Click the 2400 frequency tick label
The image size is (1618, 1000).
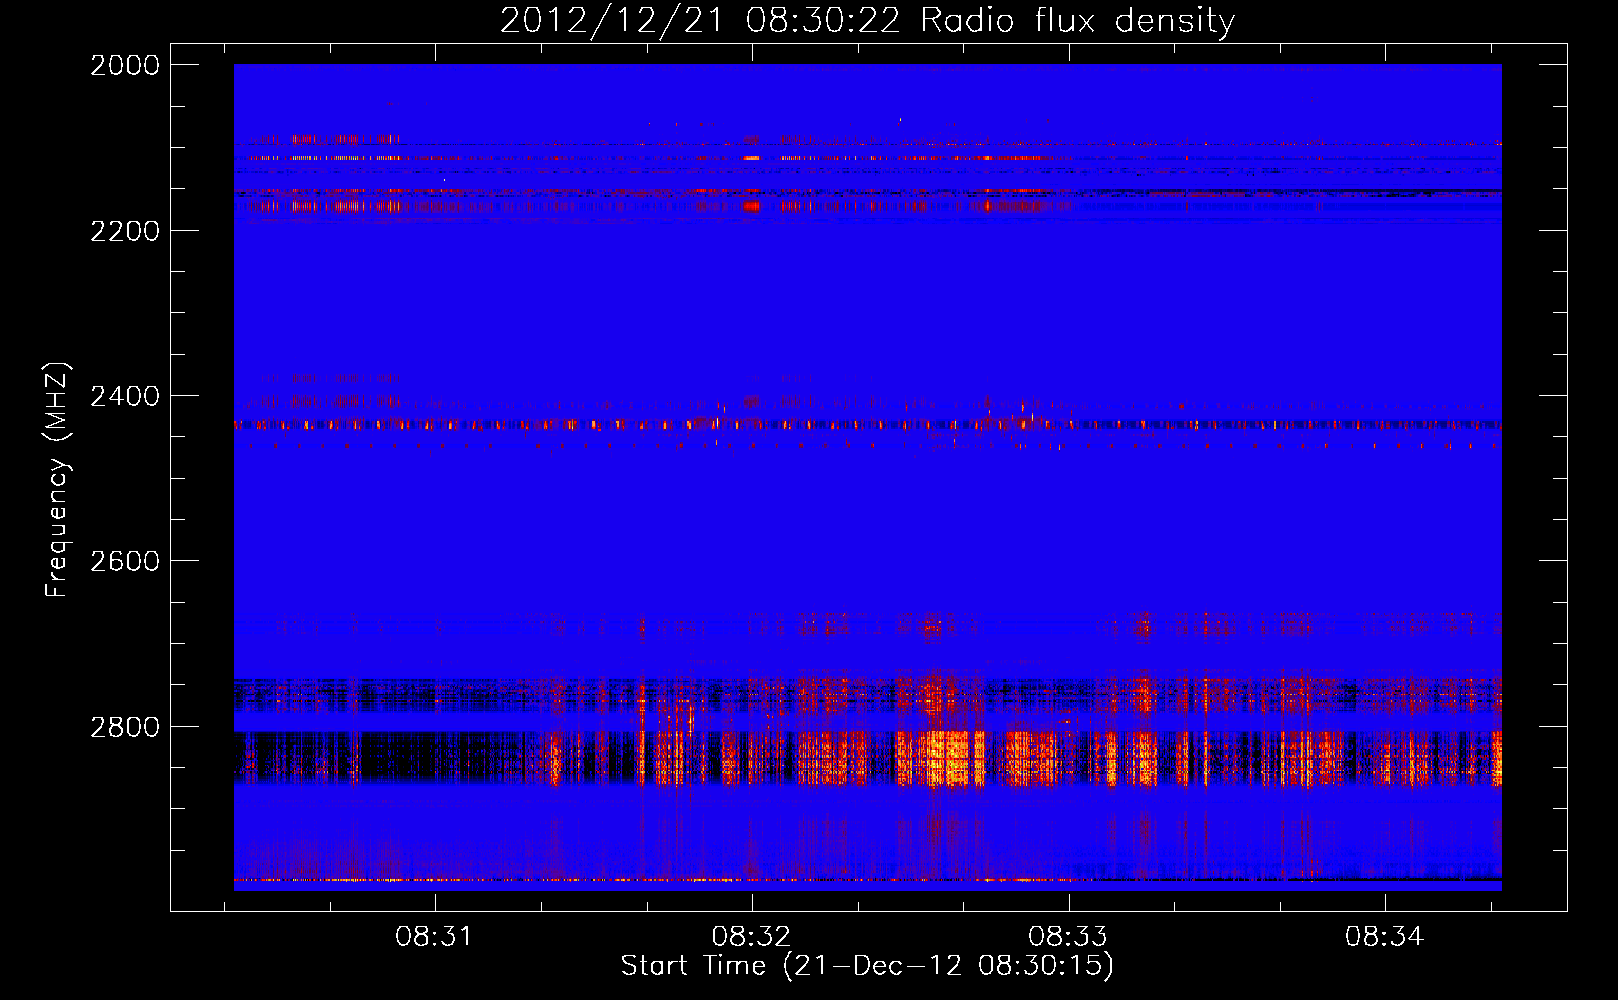click(125, 396)
